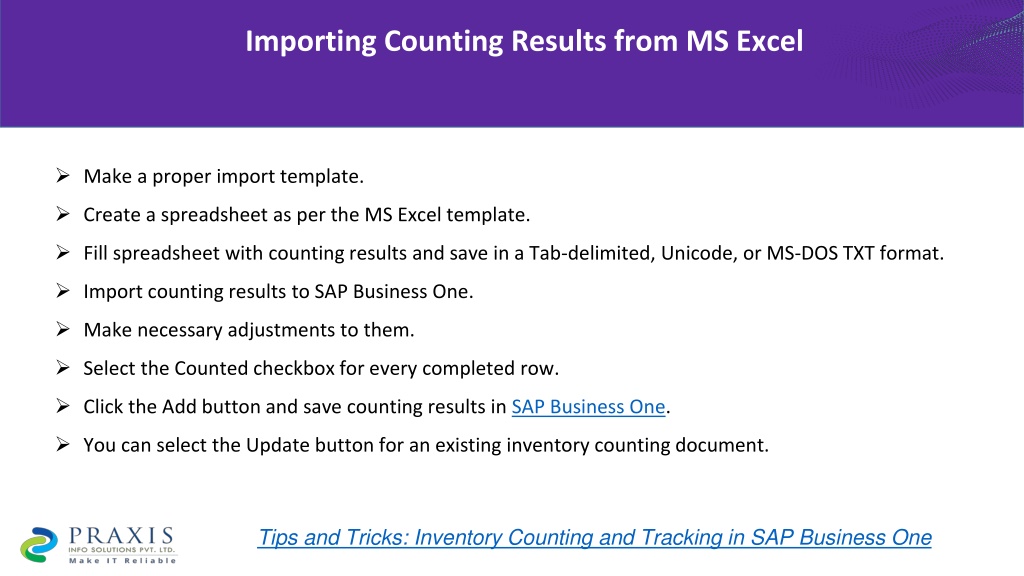The image size is (1024, 576).
Task: Open Tips and Tricks Inventory Counting link
Action: point(594,537)
